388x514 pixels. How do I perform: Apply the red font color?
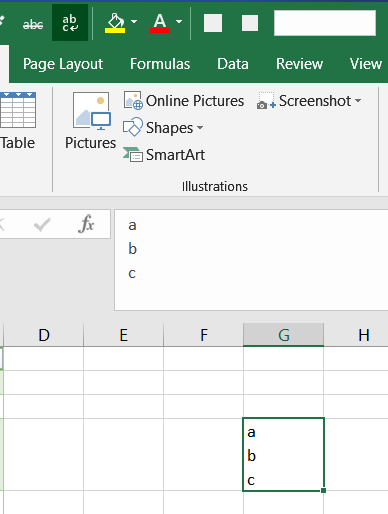(160, 23)
